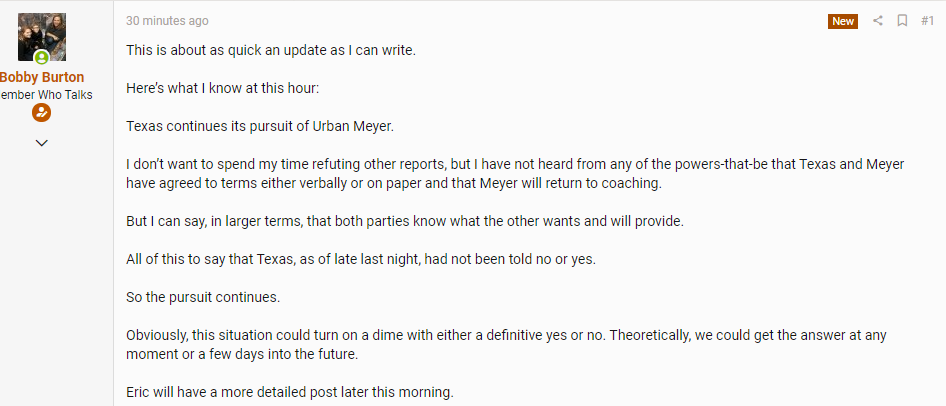Open the Bobby Burton profile link
Image resolution: width=946 pixels, height=406 pixels.
point(42,77)
